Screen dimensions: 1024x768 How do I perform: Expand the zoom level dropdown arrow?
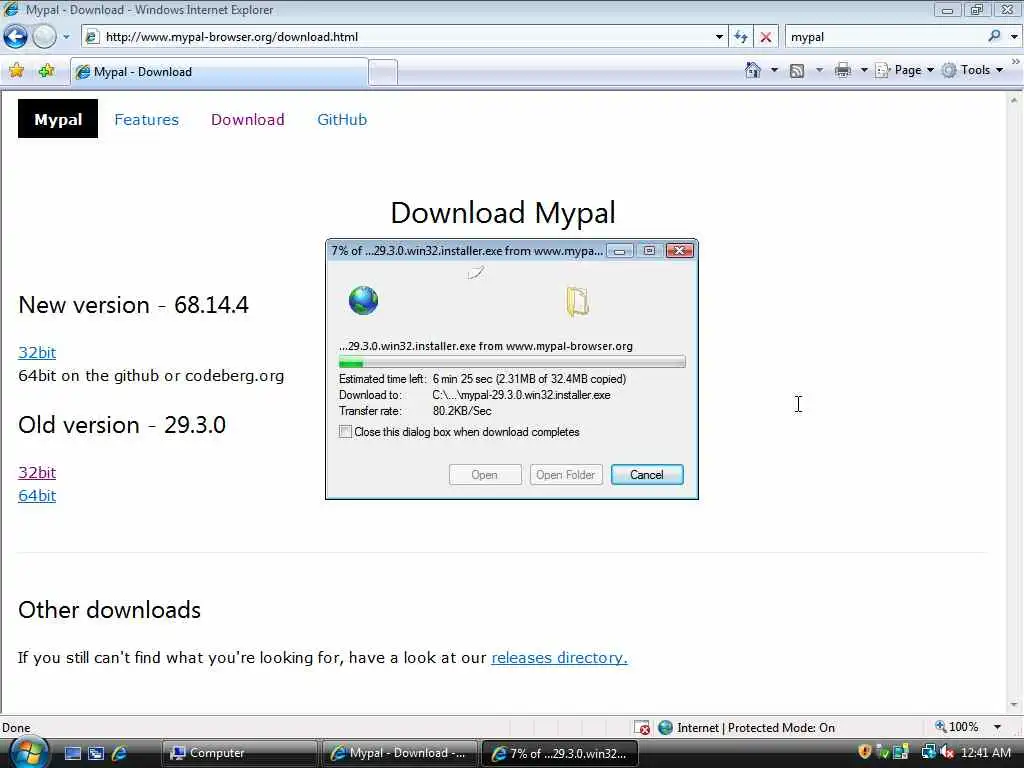[x=997, y=727]
